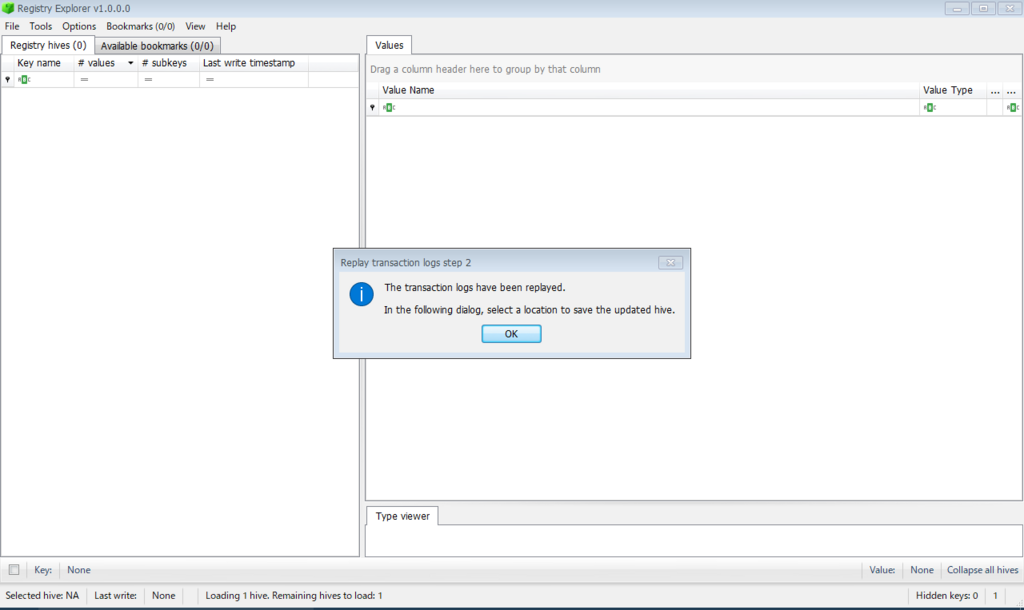Sort by # subkeys column header
This screenshot has height=610, width=1024.
coord(168,63)
